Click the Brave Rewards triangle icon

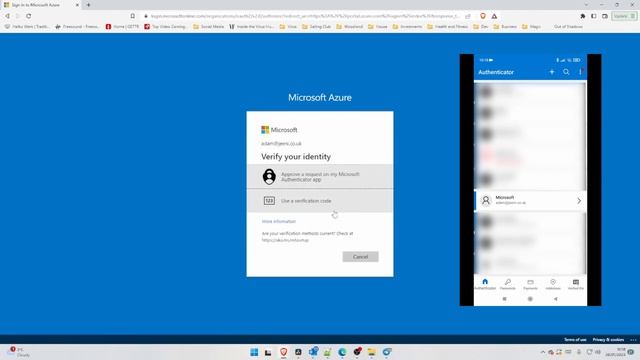click(494, 16)
